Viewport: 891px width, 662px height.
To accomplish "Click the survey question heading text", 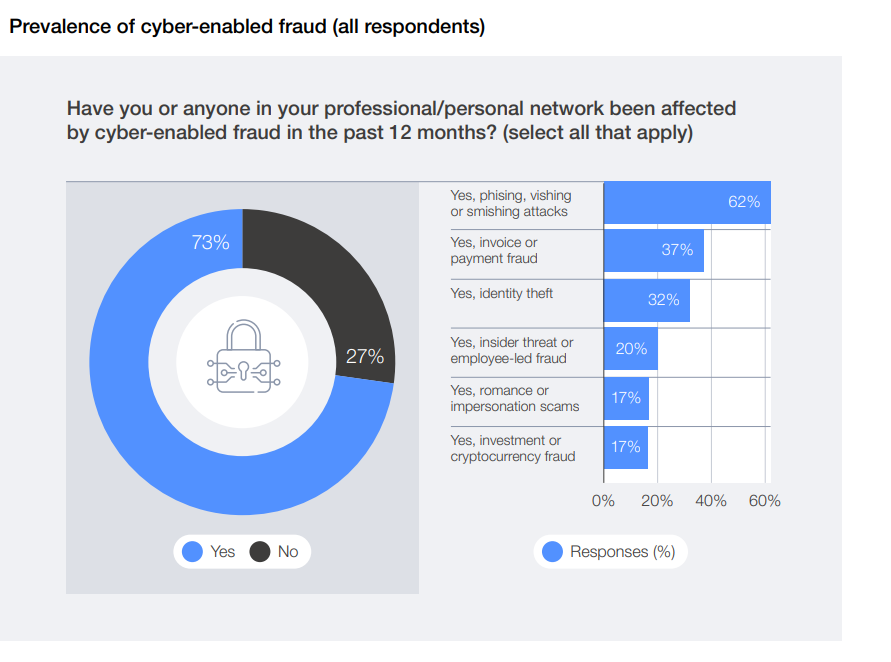I will pos(400,120).
